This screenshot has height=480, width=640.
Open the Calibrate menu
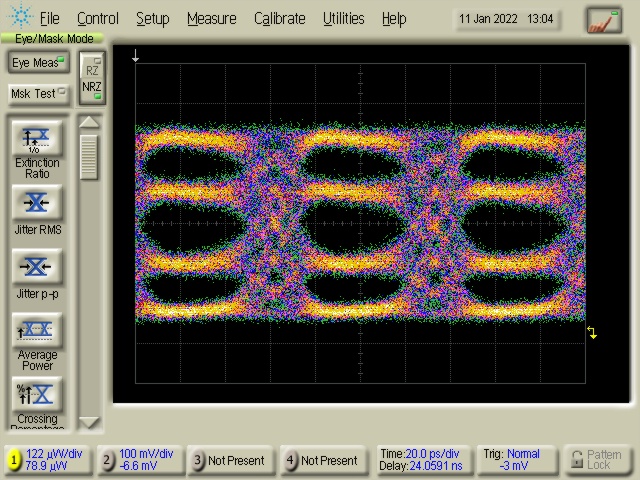[280, 18]
